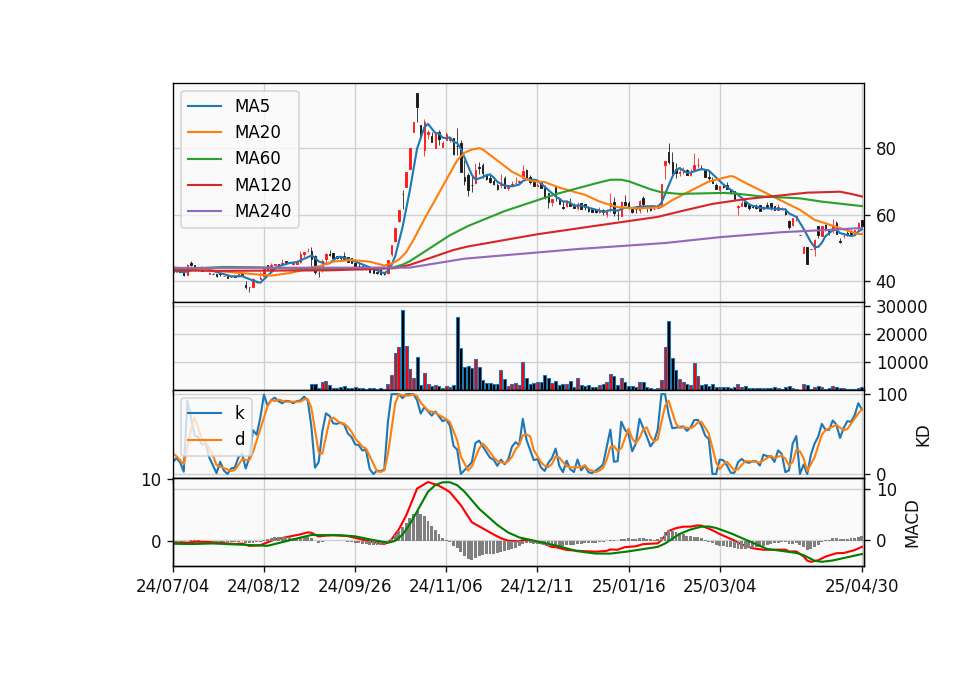The width and height of the screenshot is (960, 690).
Task: Click the red MA120 legend line sample
Action: pyautogui.click(x=204, y=185)
